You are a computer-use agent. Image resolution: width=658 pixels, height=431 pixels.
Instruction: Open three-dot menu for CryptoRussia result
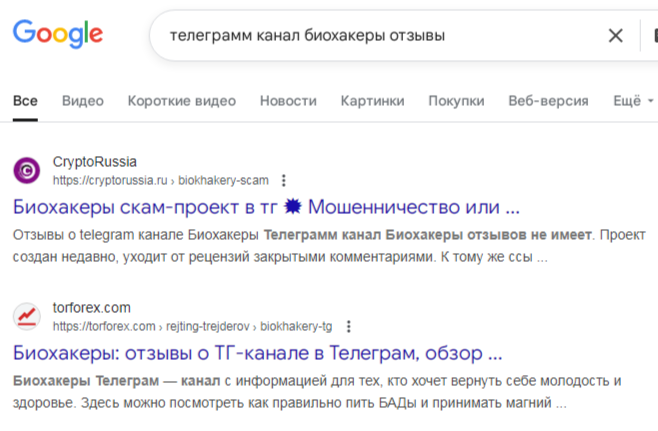(284, 180)
